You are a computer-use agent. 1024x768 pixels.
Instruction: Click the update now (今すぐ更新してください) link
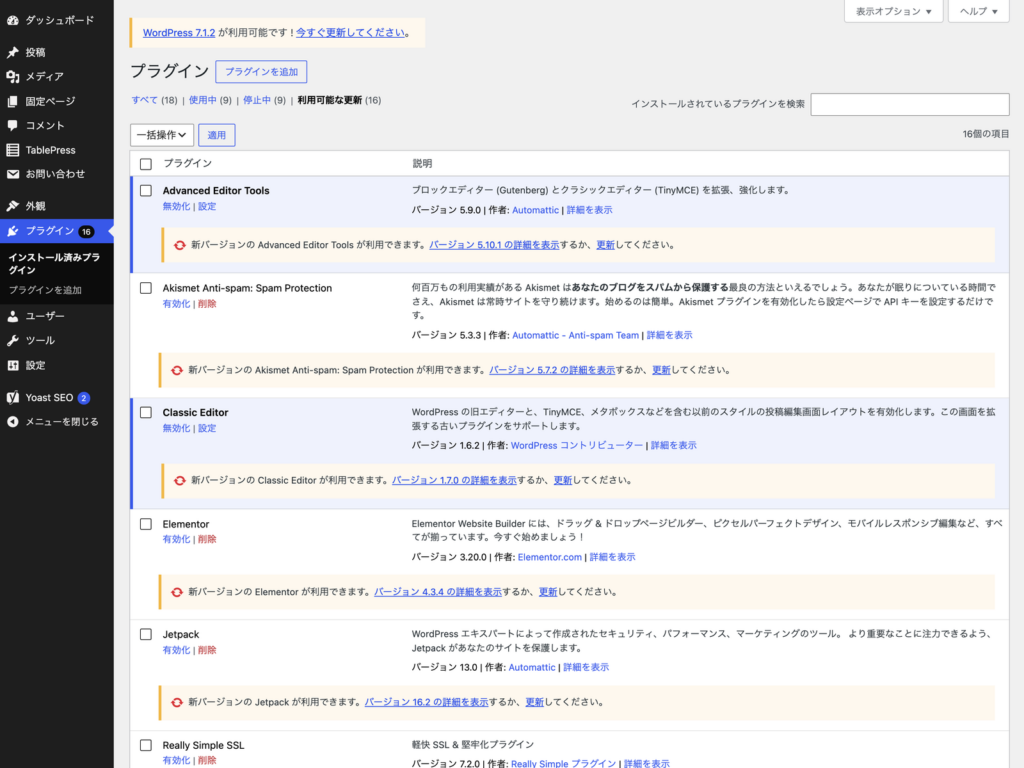(350, 33)
